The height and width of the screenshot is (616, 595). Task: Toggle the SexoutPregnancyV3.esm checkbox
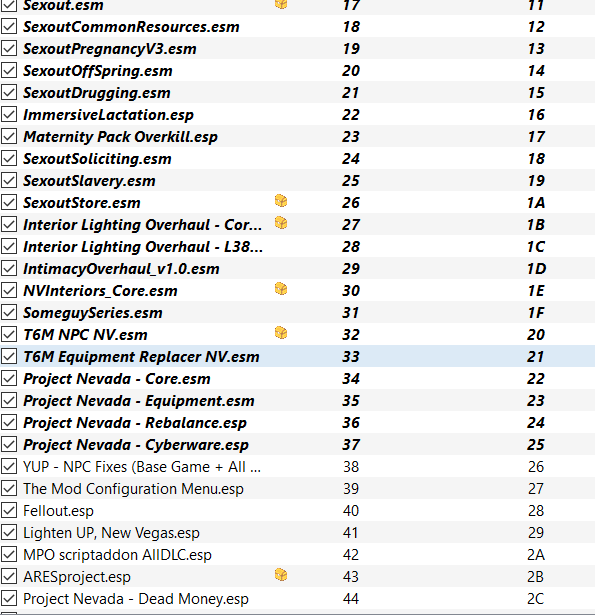[9, 48]
